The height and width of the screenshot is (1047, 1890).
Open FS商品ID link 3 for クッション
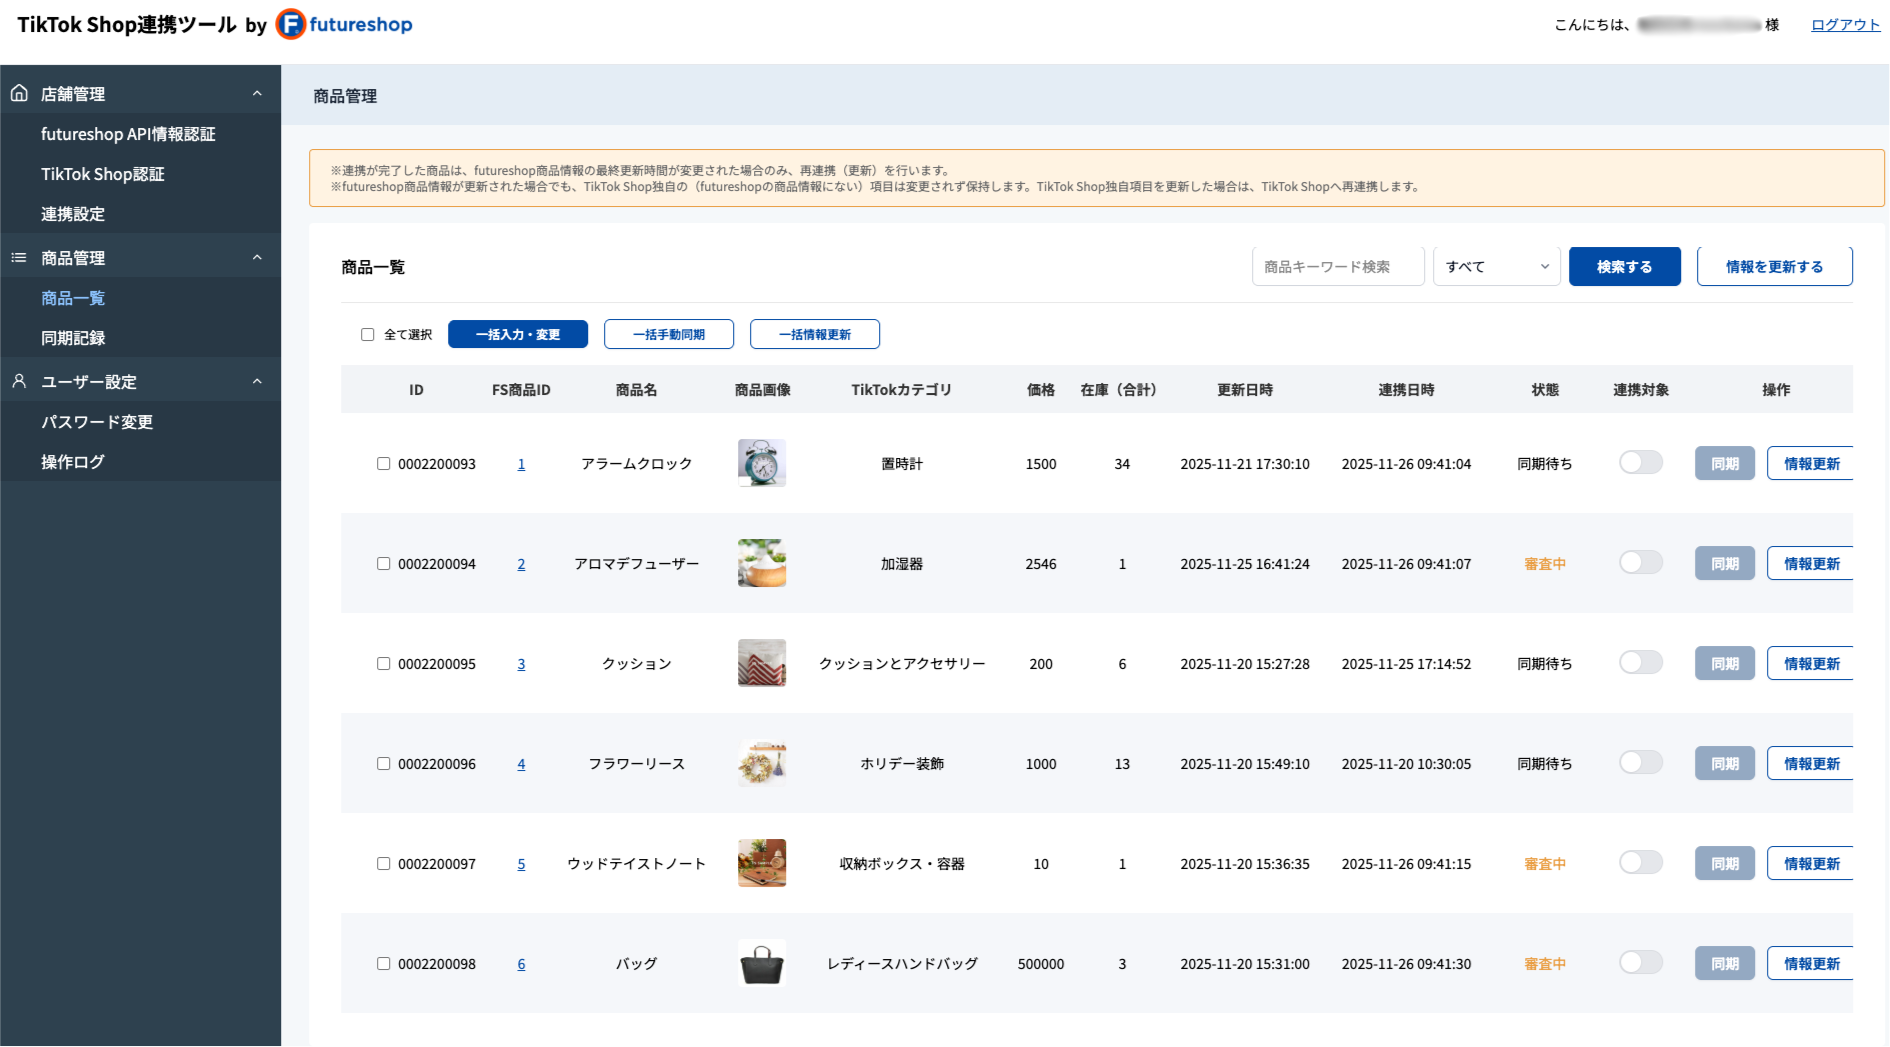(x=521, y=663)
